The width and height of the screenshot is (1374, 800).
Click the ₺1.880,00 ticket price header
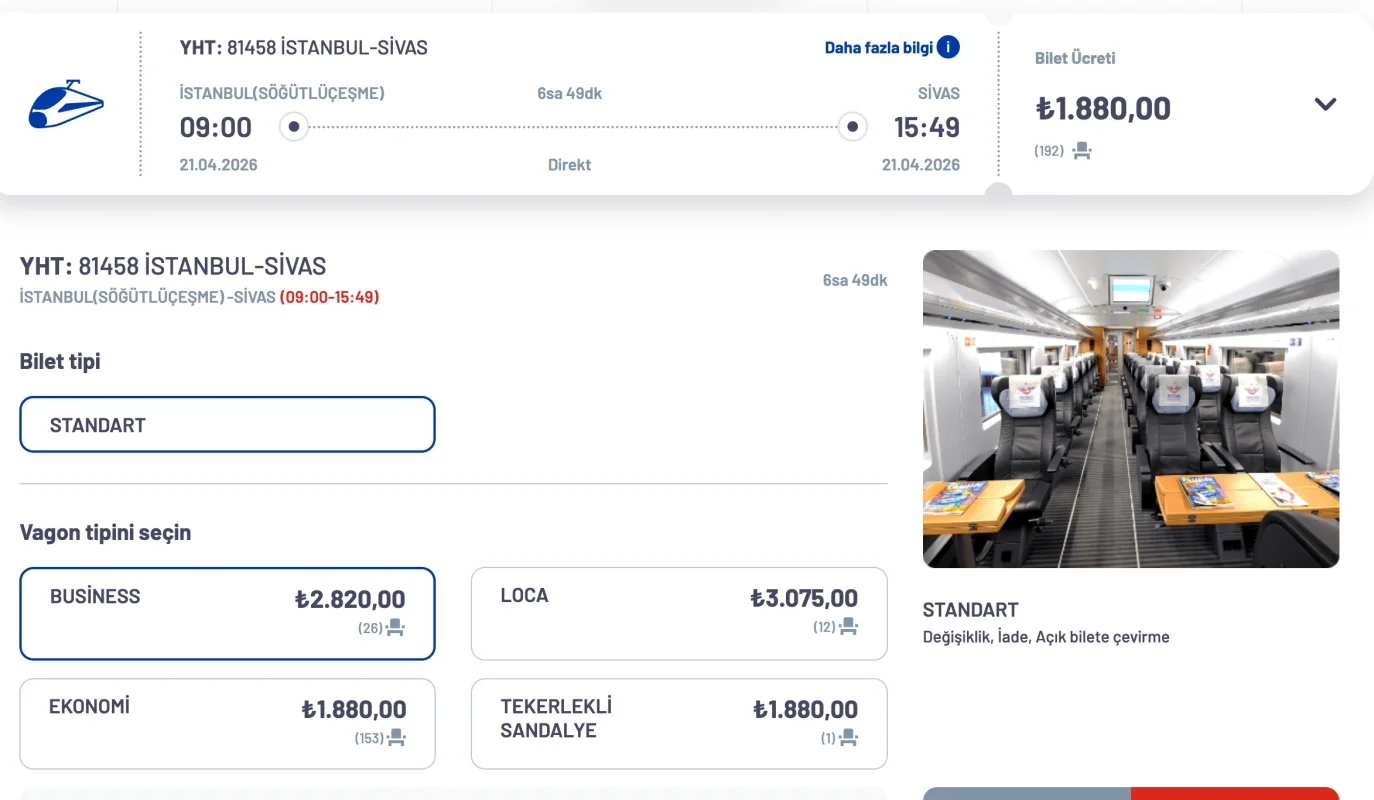[1103, 108]
